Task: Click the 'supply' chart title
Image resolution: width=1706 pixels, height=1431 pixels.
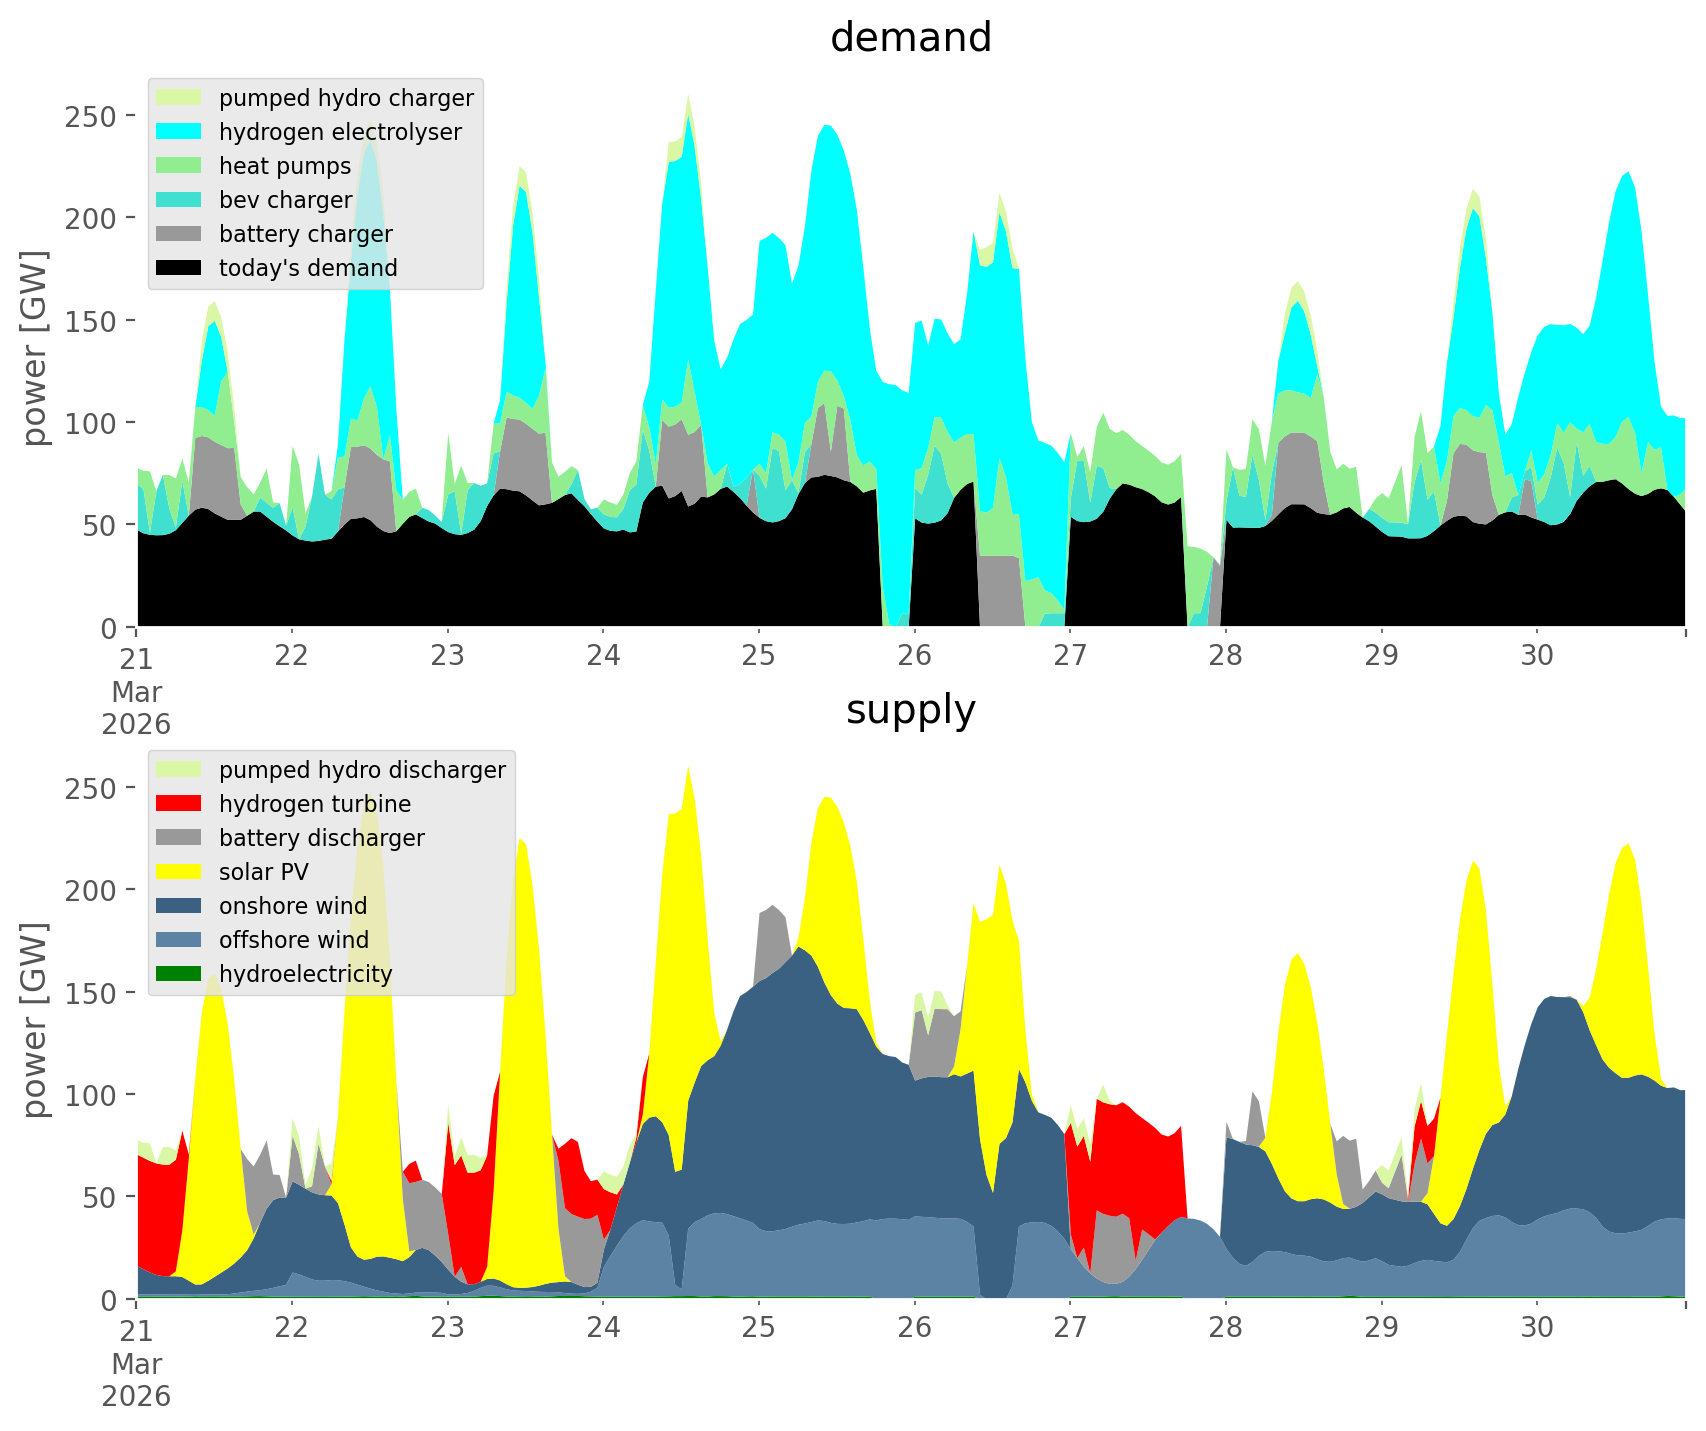Action: click(910, 710)
